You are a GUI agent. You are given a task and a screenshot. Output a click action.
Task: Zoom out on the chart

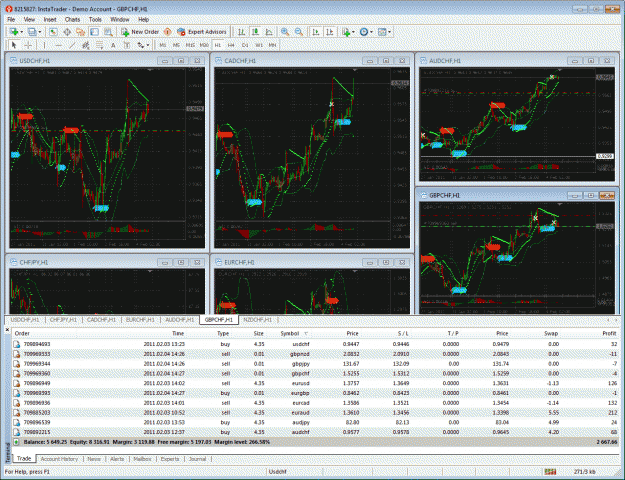point(299,32)
